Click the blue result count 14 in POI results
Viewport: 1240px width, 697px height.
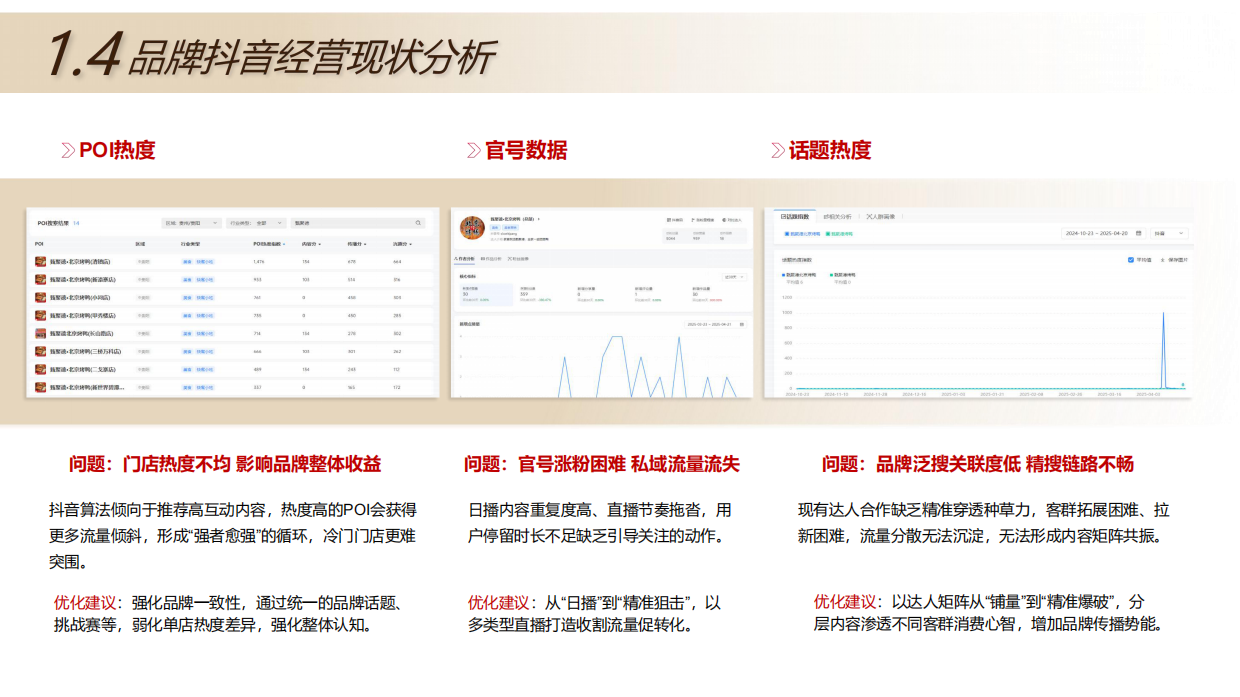click(76, 221)
